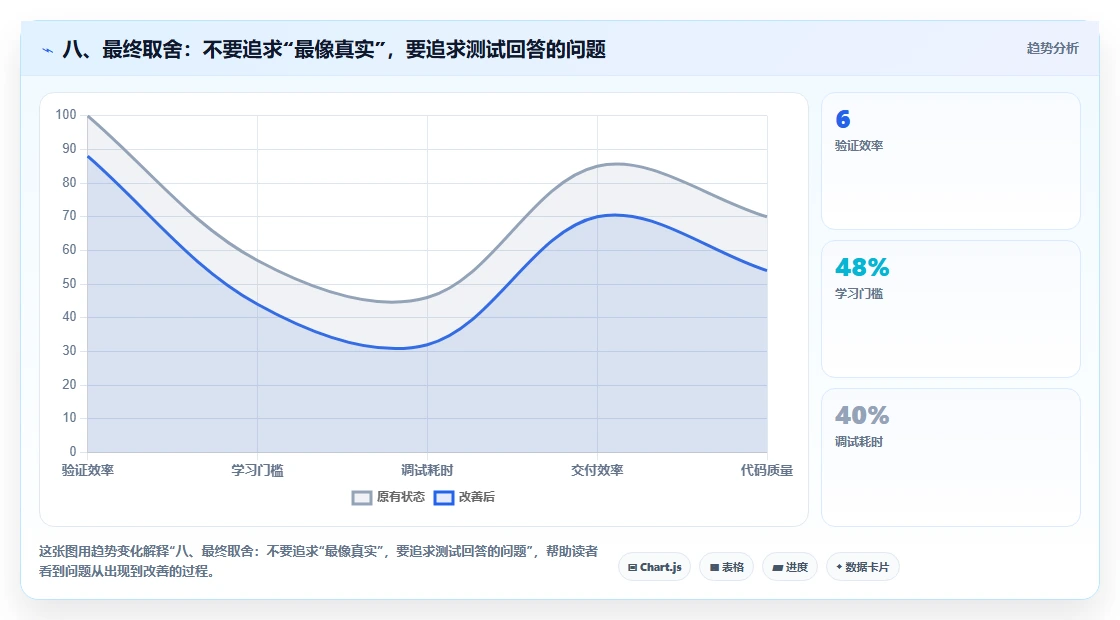Screen dimensions: 1120x620
Task: Toggle the 改善后 legend swatch
Action: [x=444, y=498]
